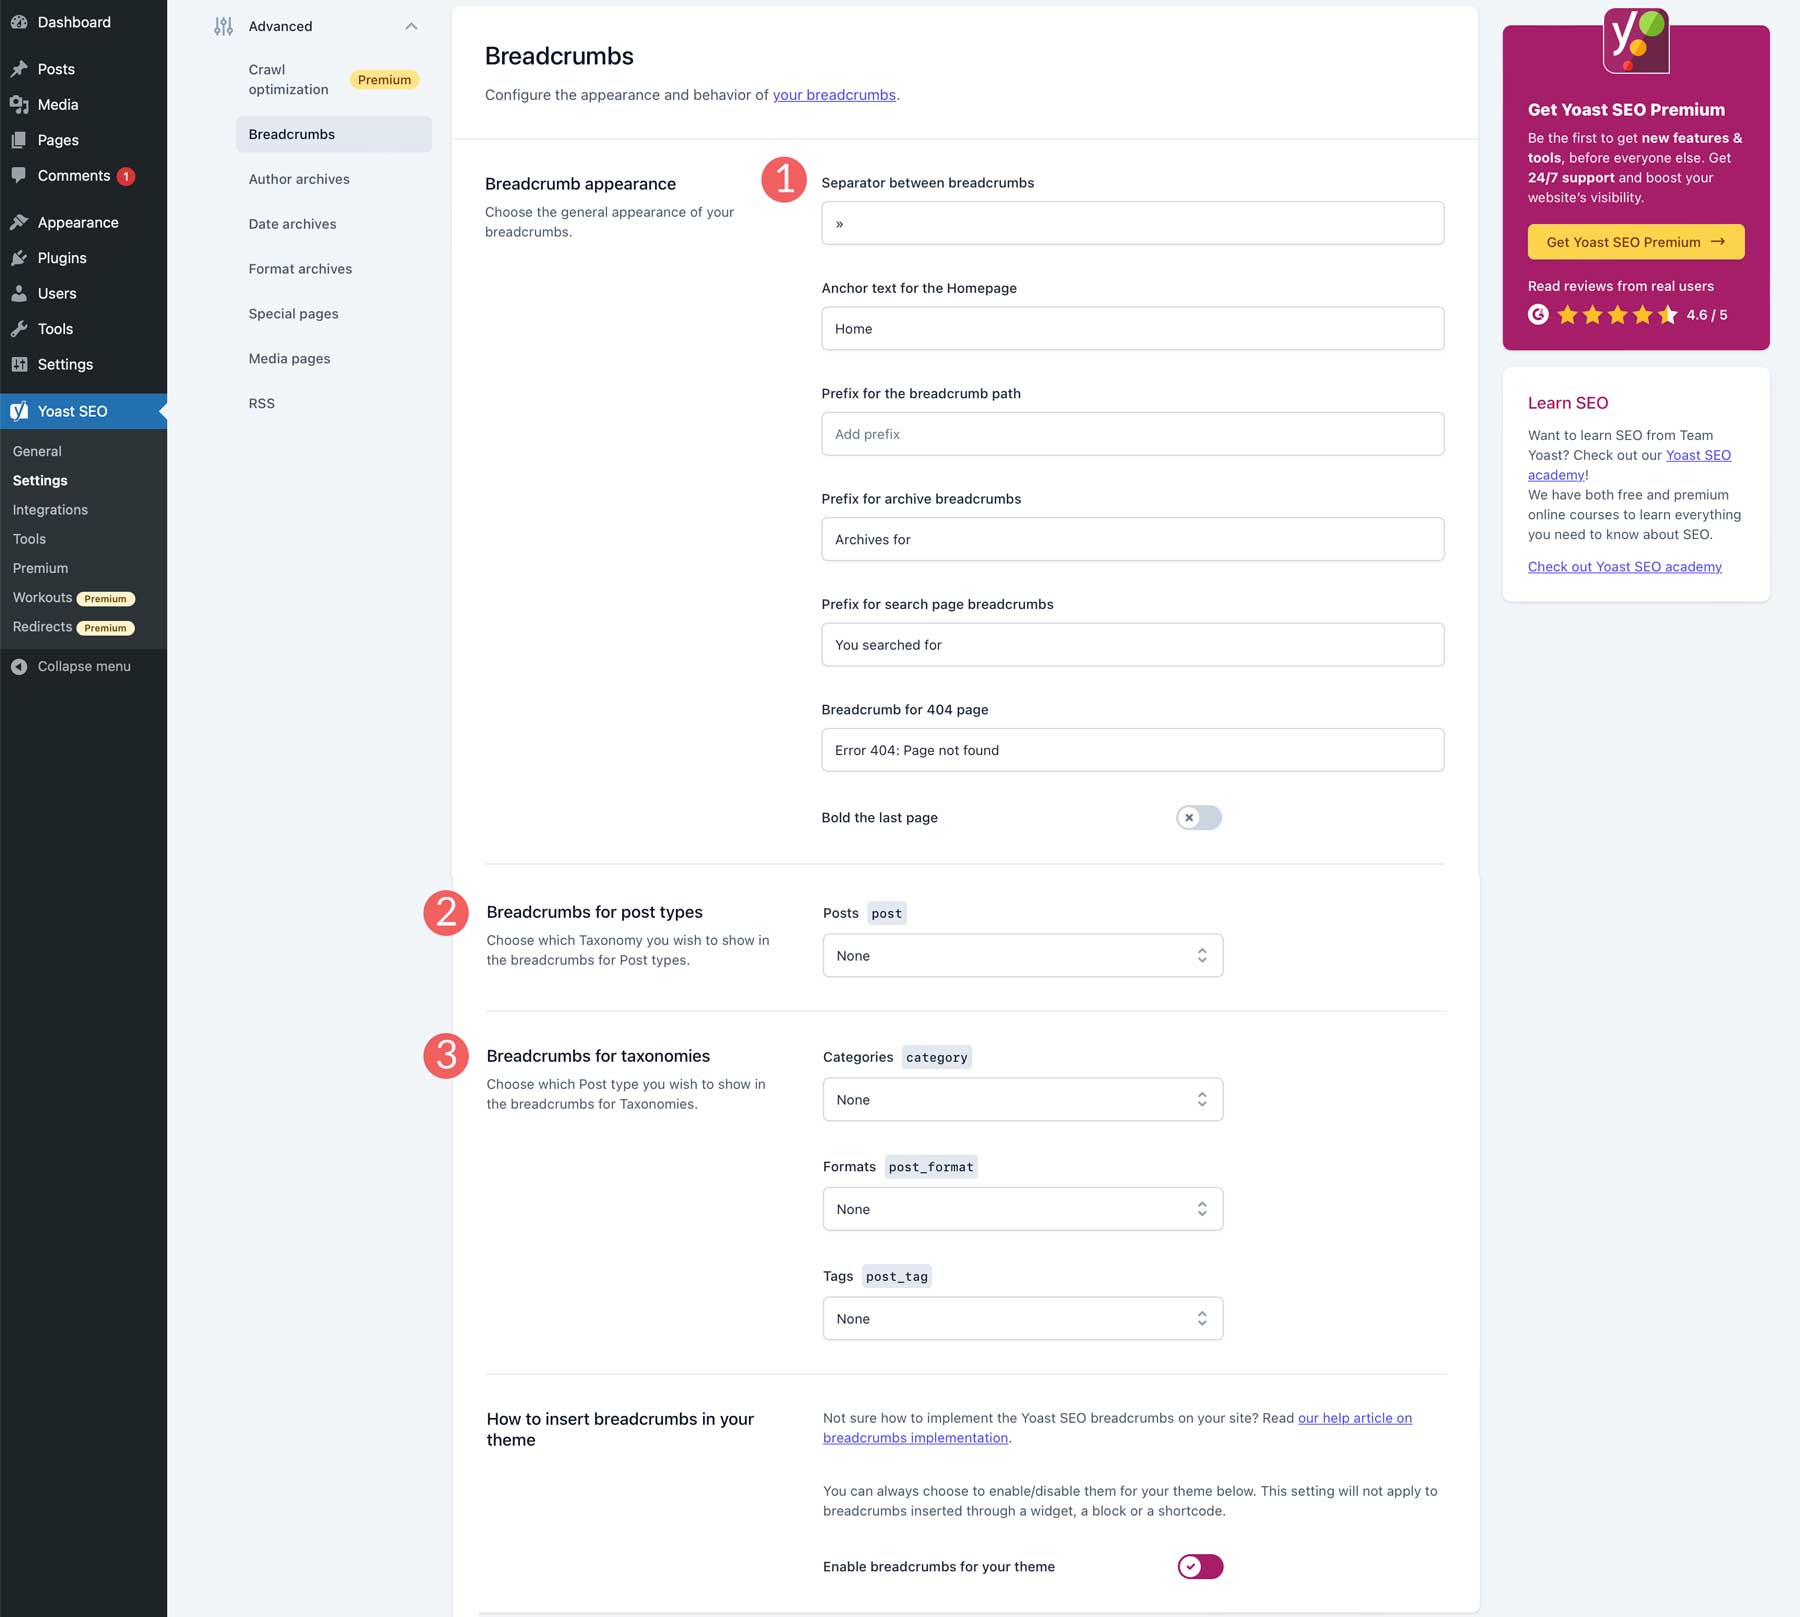Open the Tags post type dropdown
The width and height of the screenshot is (1800, 1617).
[1022, 1319]
